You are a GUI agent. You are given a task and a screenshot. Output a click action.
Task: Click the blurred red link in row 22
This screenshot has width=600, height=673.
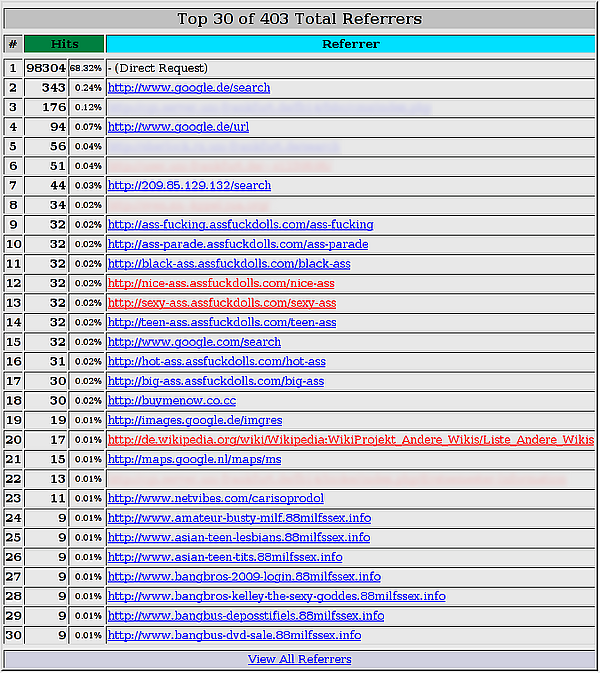(337, 479)
